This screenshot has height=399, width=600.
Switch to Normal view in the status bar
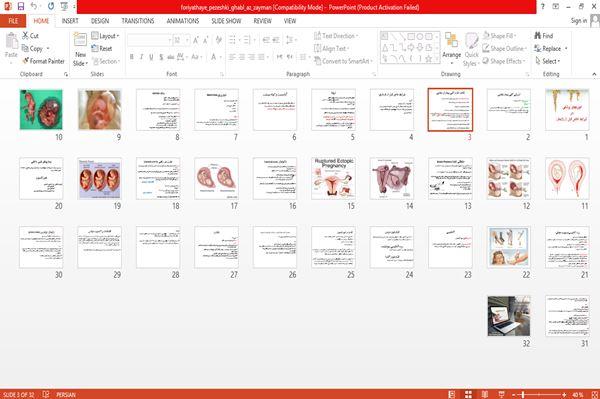pyautogui.click(x=452, y=394)
